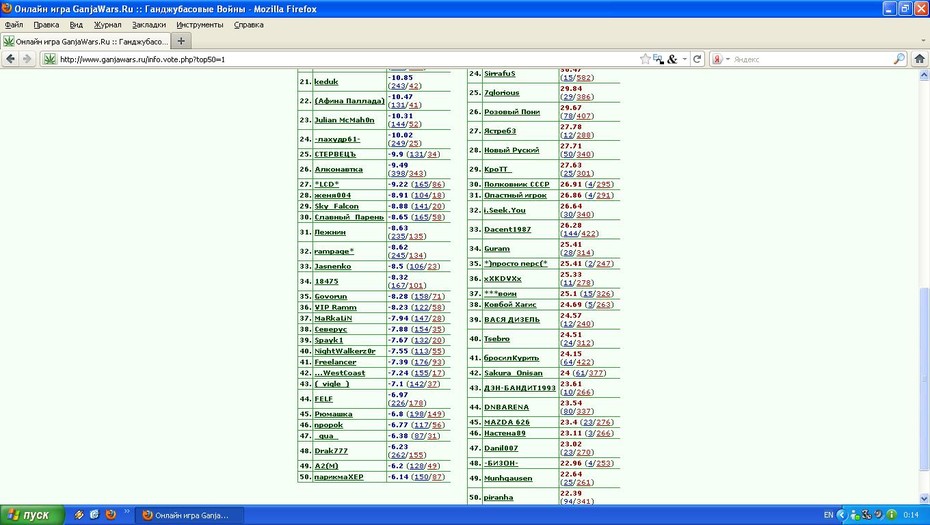Click the En translate icon in the address bar
Image resolution: width=930 pixels, height=525 pixels.
coord(658,59)
